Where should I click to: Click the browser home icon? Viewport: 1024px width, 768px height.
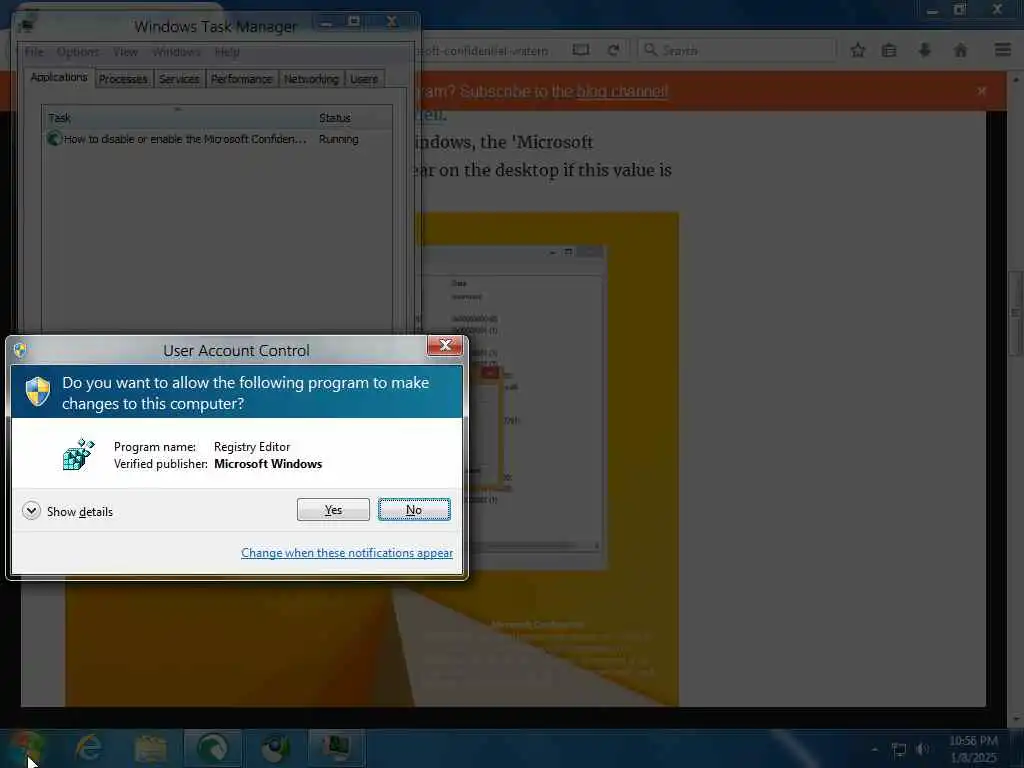[x=961, y=50]
